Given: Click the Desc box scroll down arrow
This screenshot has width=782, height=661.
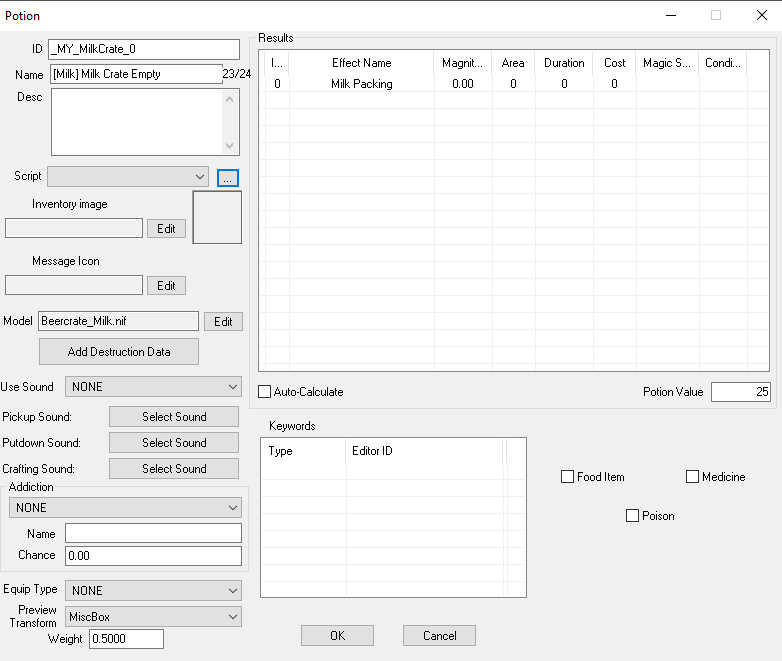Looking at the screenshot, I should coord(229,146).
